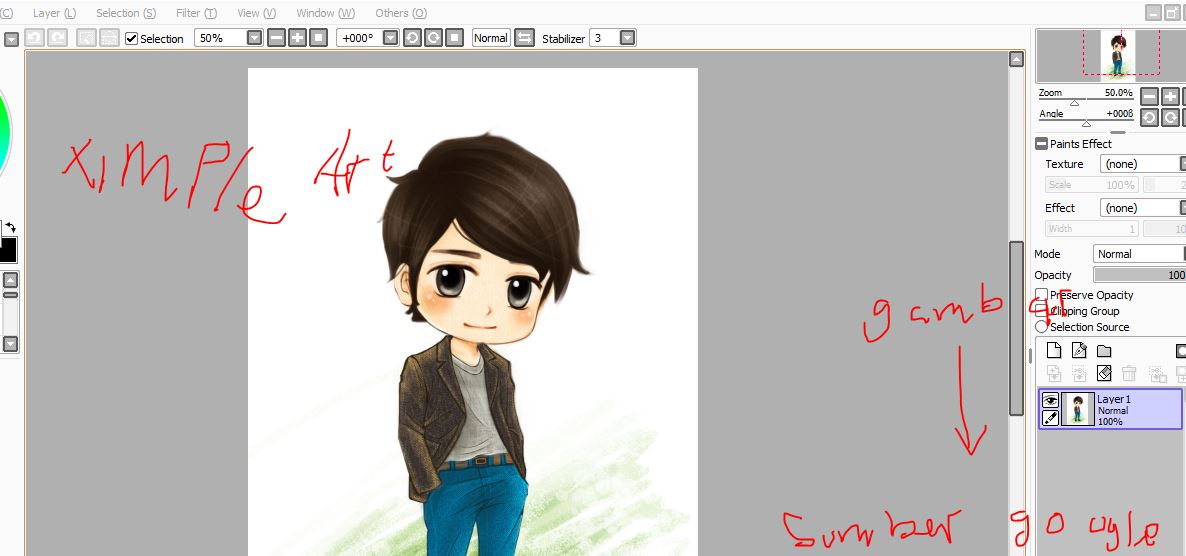Zoom out using the toolbar minus button
The height and width of the screenshot is (556, 1186).
[276, 38]
